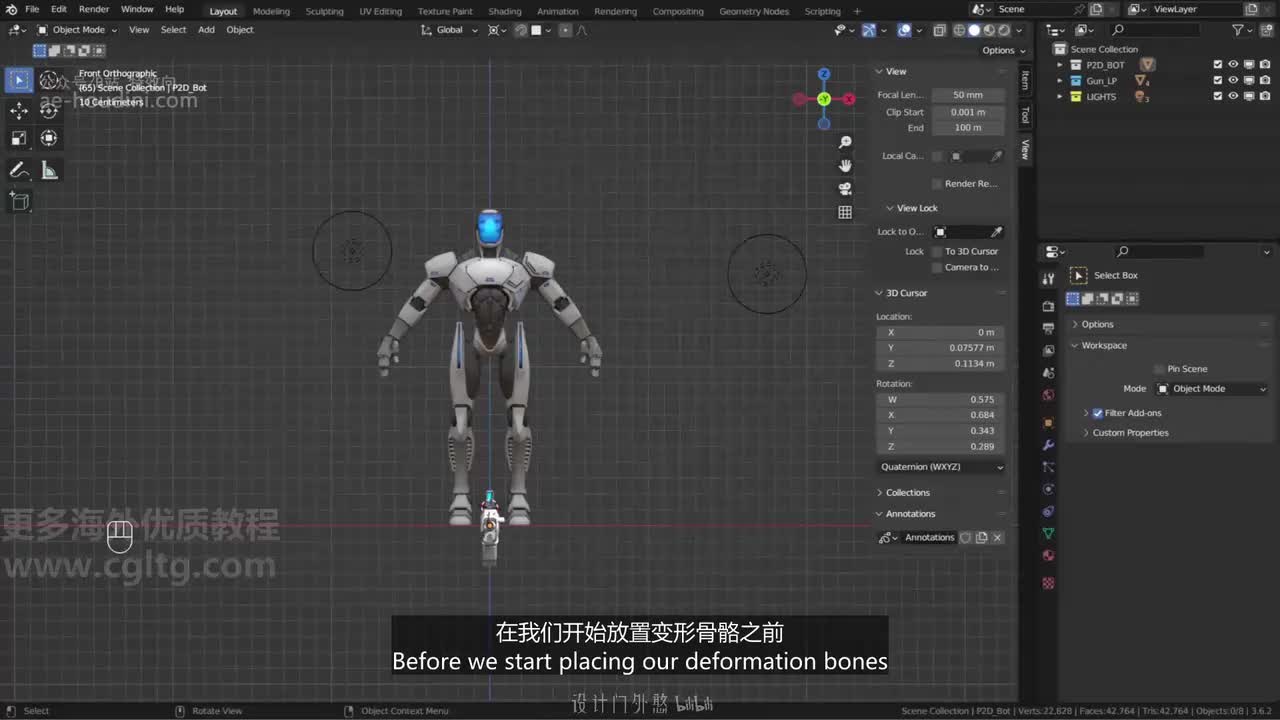This screenshot has width=1280, height=720.
Task: Open the Item tab in the sidebar
Action: coord(1025,80)
